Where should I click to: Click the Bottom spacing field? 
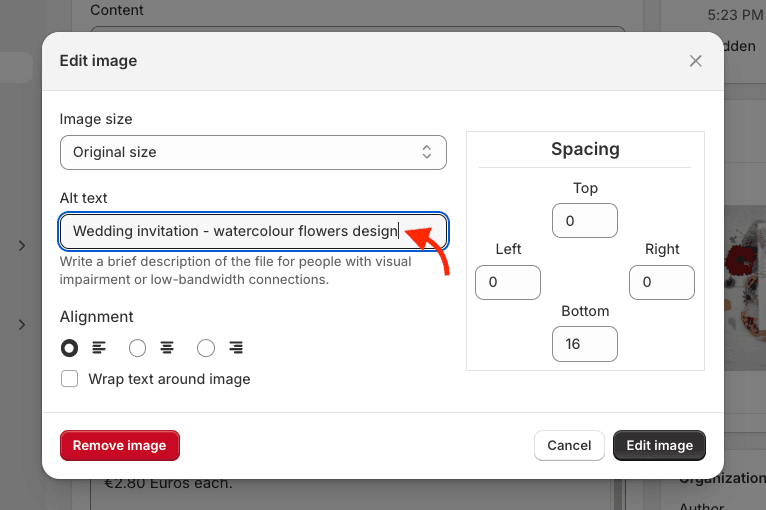coord(585,344)
